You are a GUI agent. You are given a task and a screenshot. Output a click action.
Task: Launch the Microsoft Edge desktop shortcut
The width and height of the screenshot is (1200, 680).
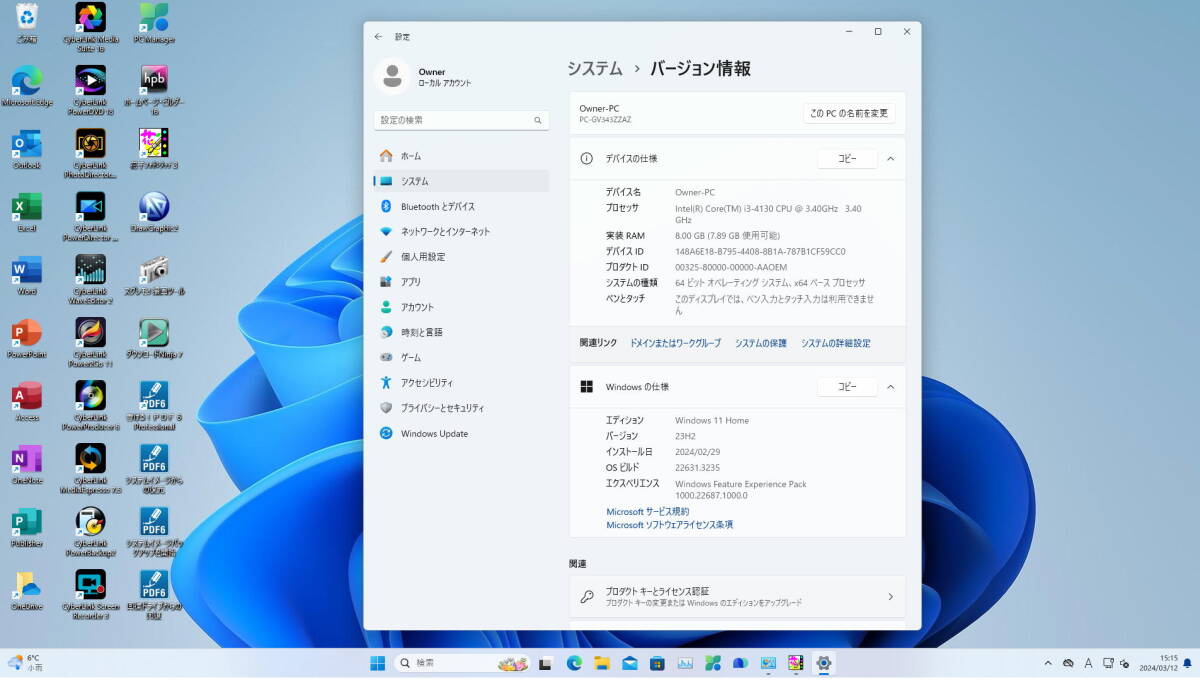pyautogui.click(x=27, y=85)
